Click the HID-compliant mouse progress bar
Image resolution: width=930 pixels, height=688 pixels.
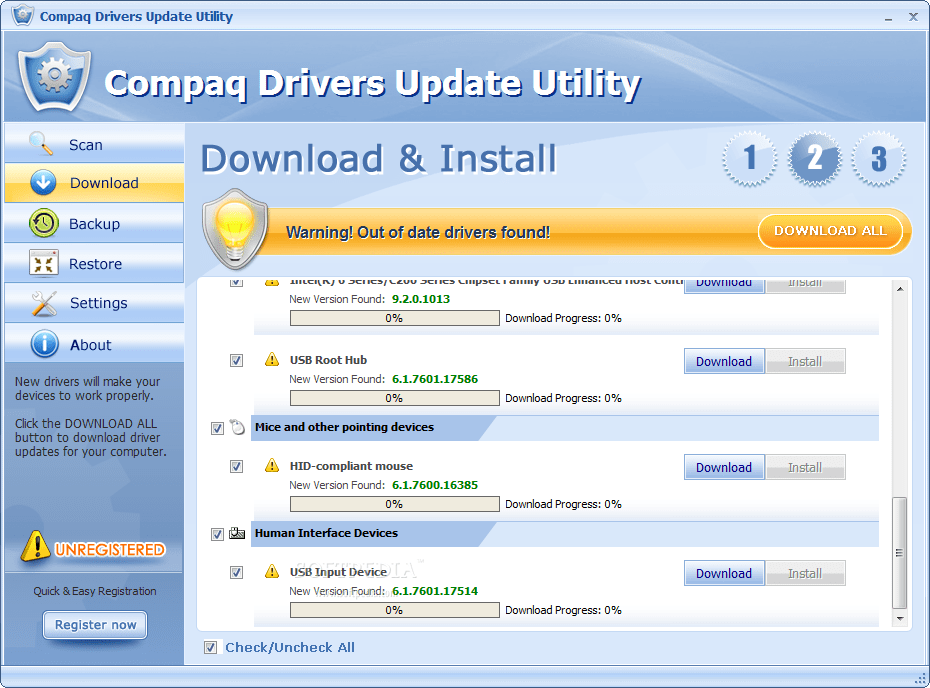point(394,504)
